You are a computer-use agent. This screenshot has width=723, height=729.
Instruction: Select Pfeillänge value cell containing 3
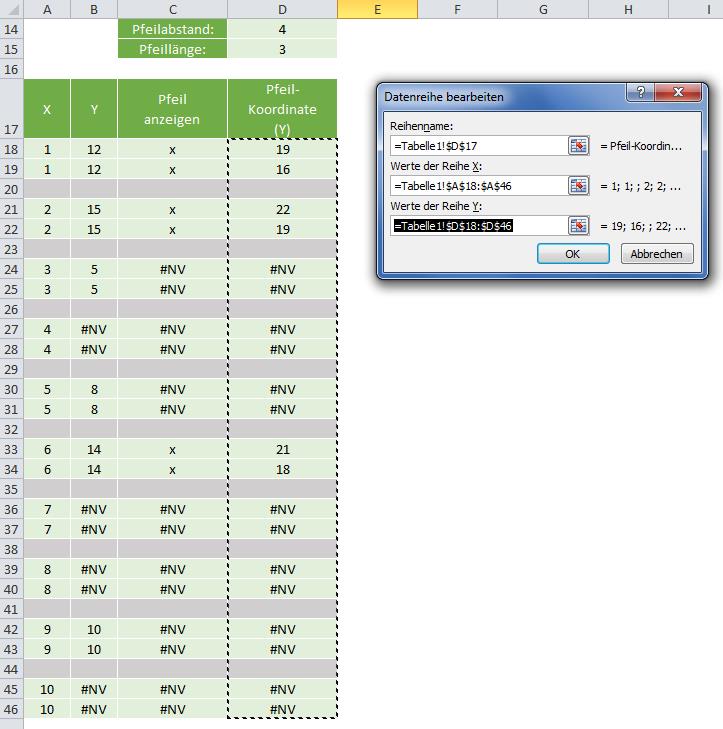(x=282, y=49)
